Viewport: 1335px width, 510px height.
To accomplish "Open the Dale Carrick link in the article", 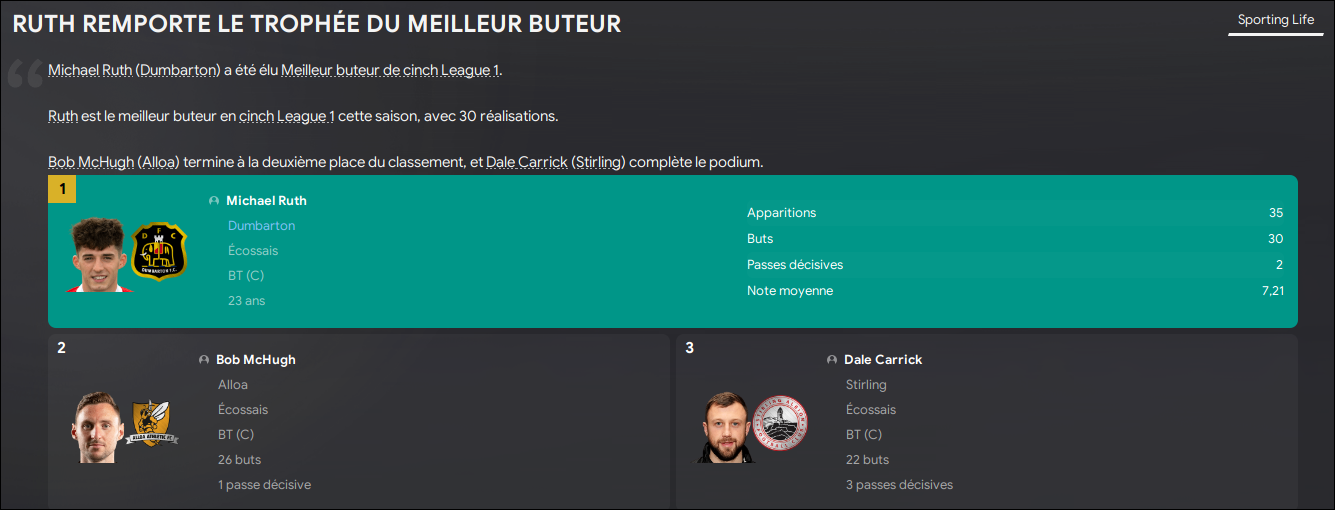I will pos(527,162).
